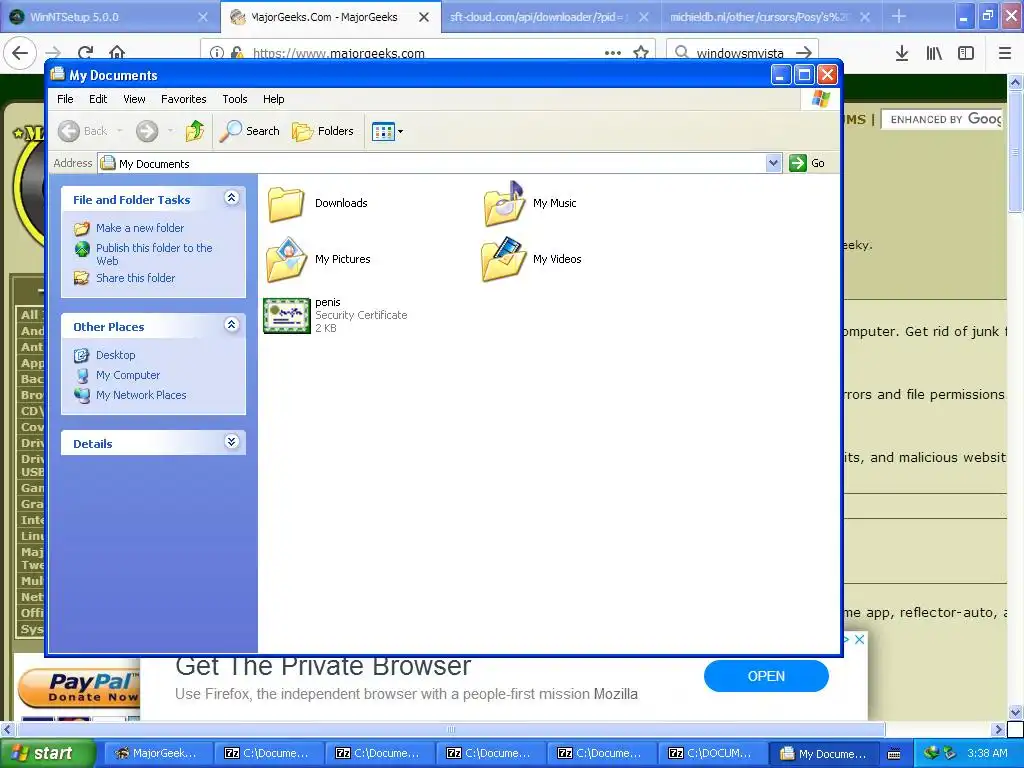Click the keyboard icon in taskbar
This screenshot has height=768, width=1024.
click(894, 754)
